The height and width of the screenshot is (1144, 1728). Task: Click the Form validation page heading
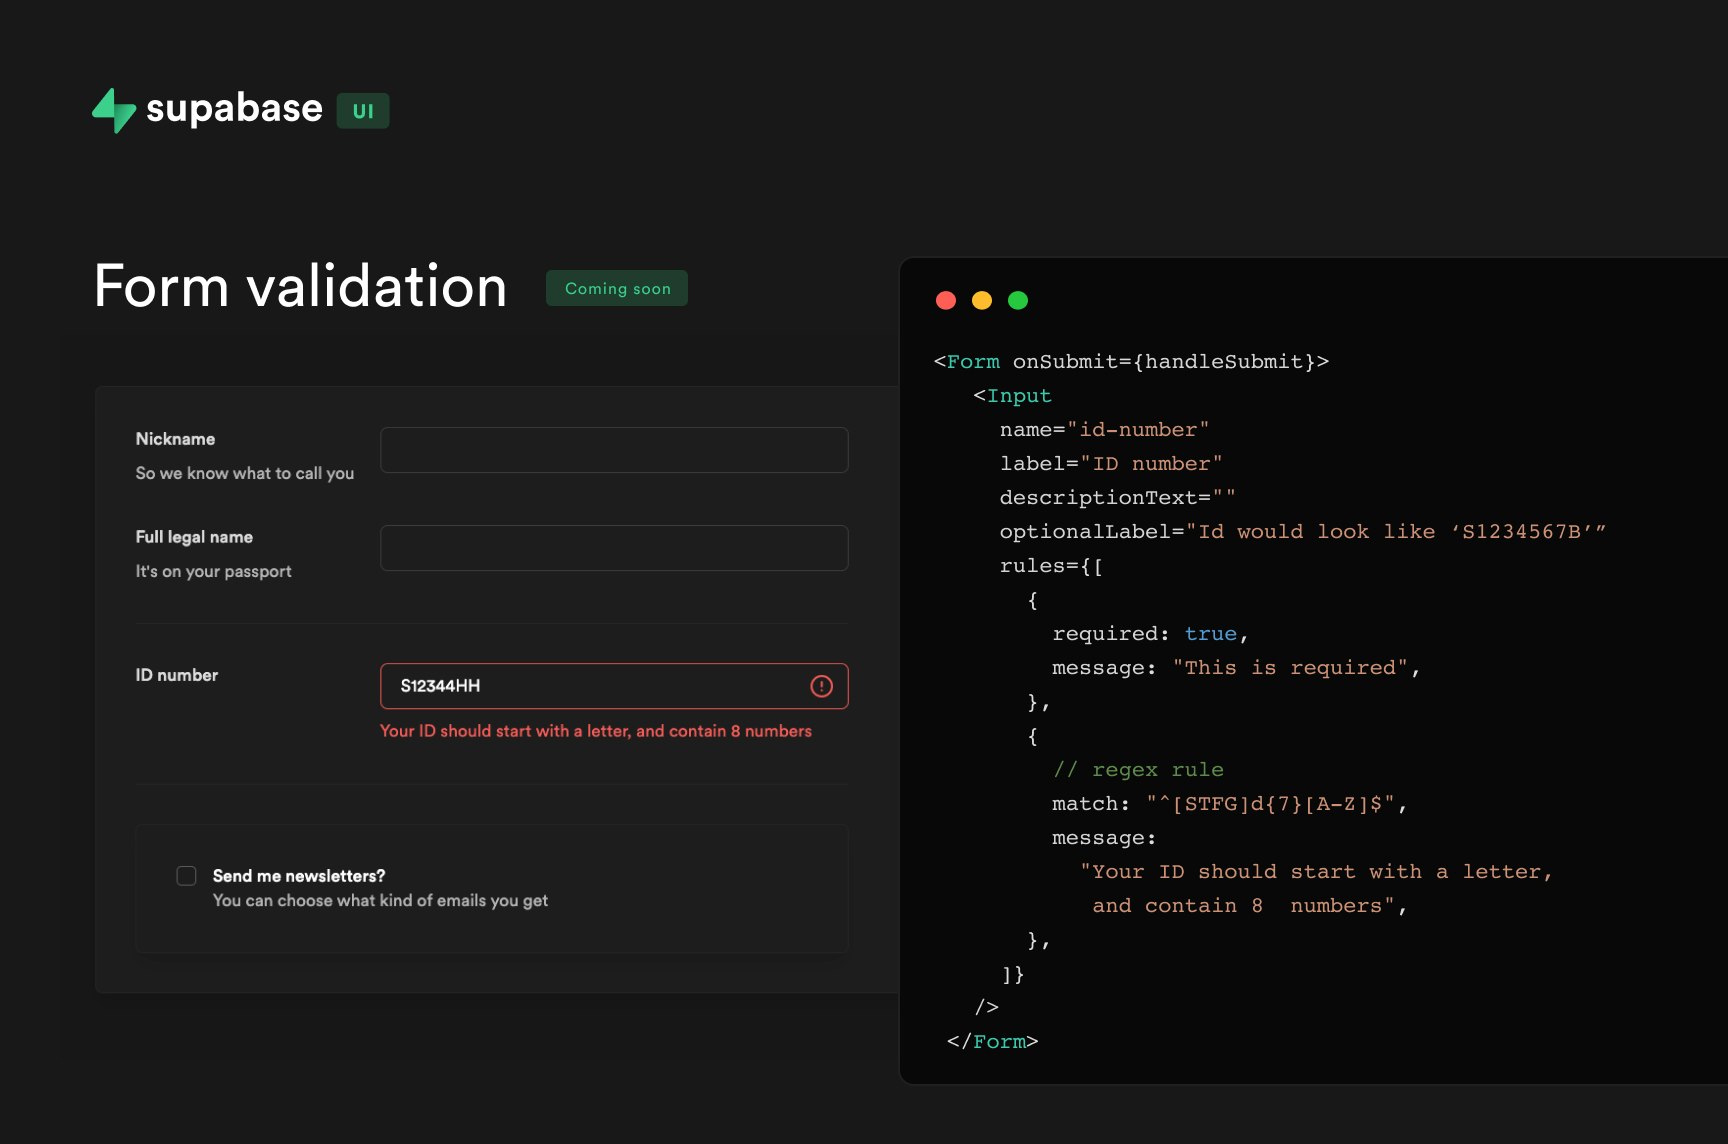tap(299, 287)
